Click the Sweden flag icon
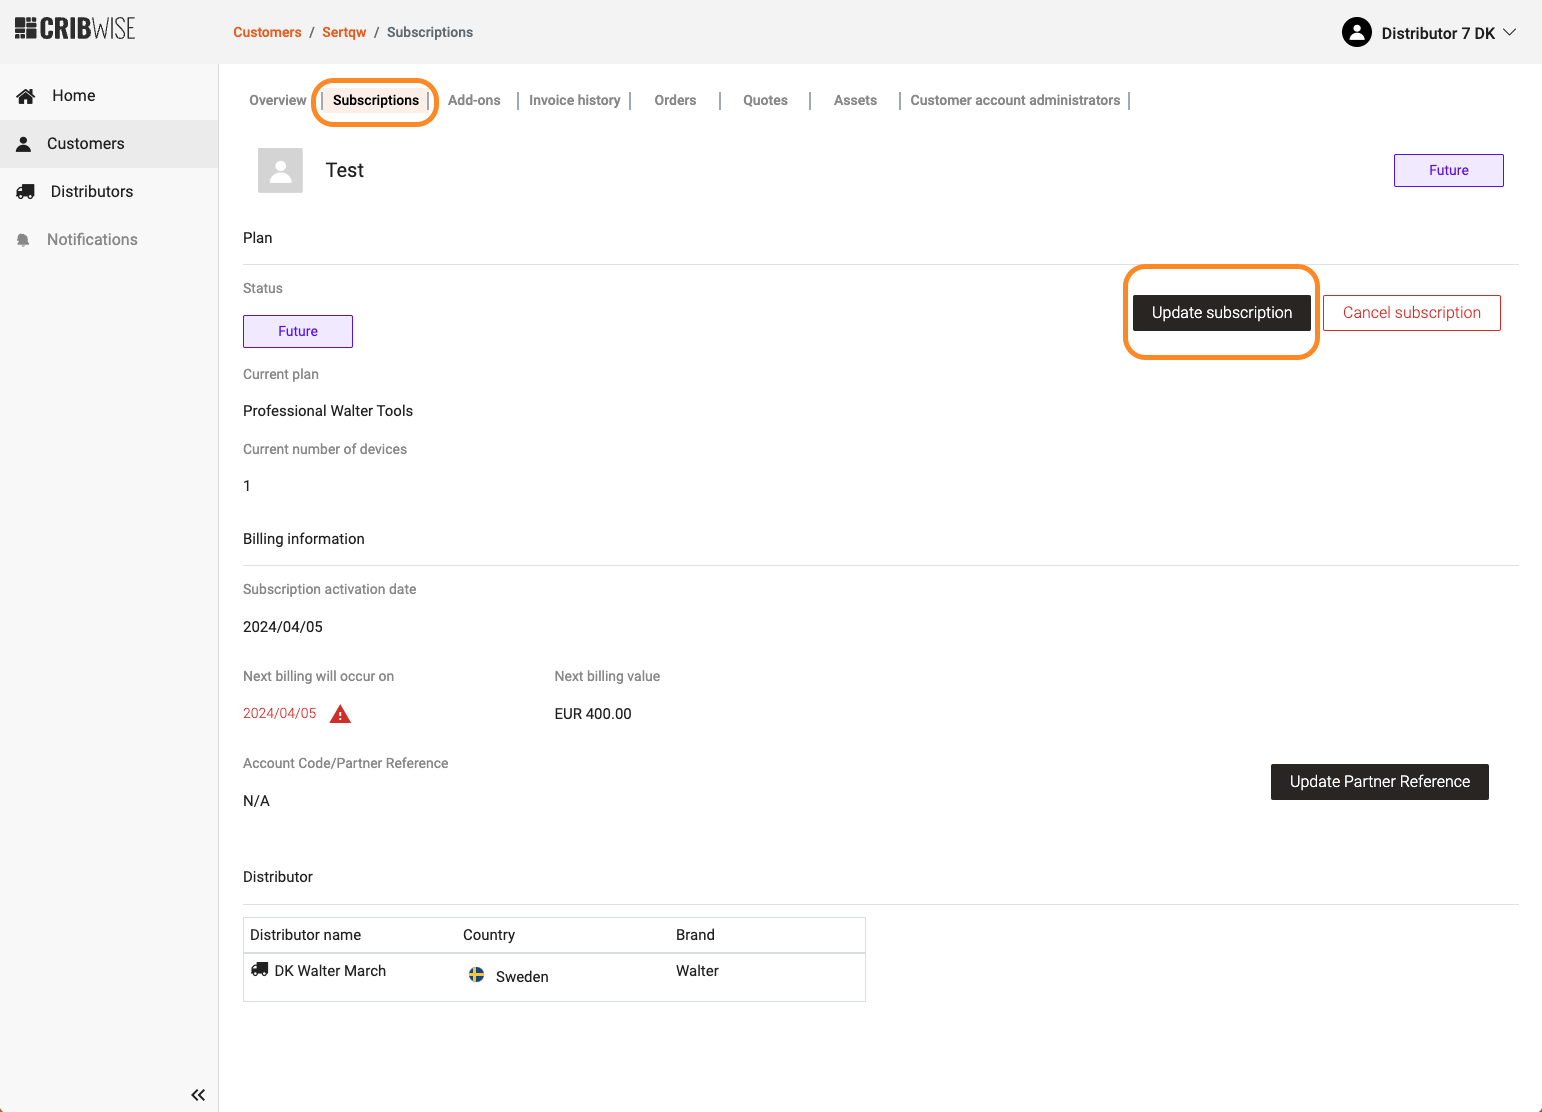The image size is (1542, 1112). tap(477, 975)
